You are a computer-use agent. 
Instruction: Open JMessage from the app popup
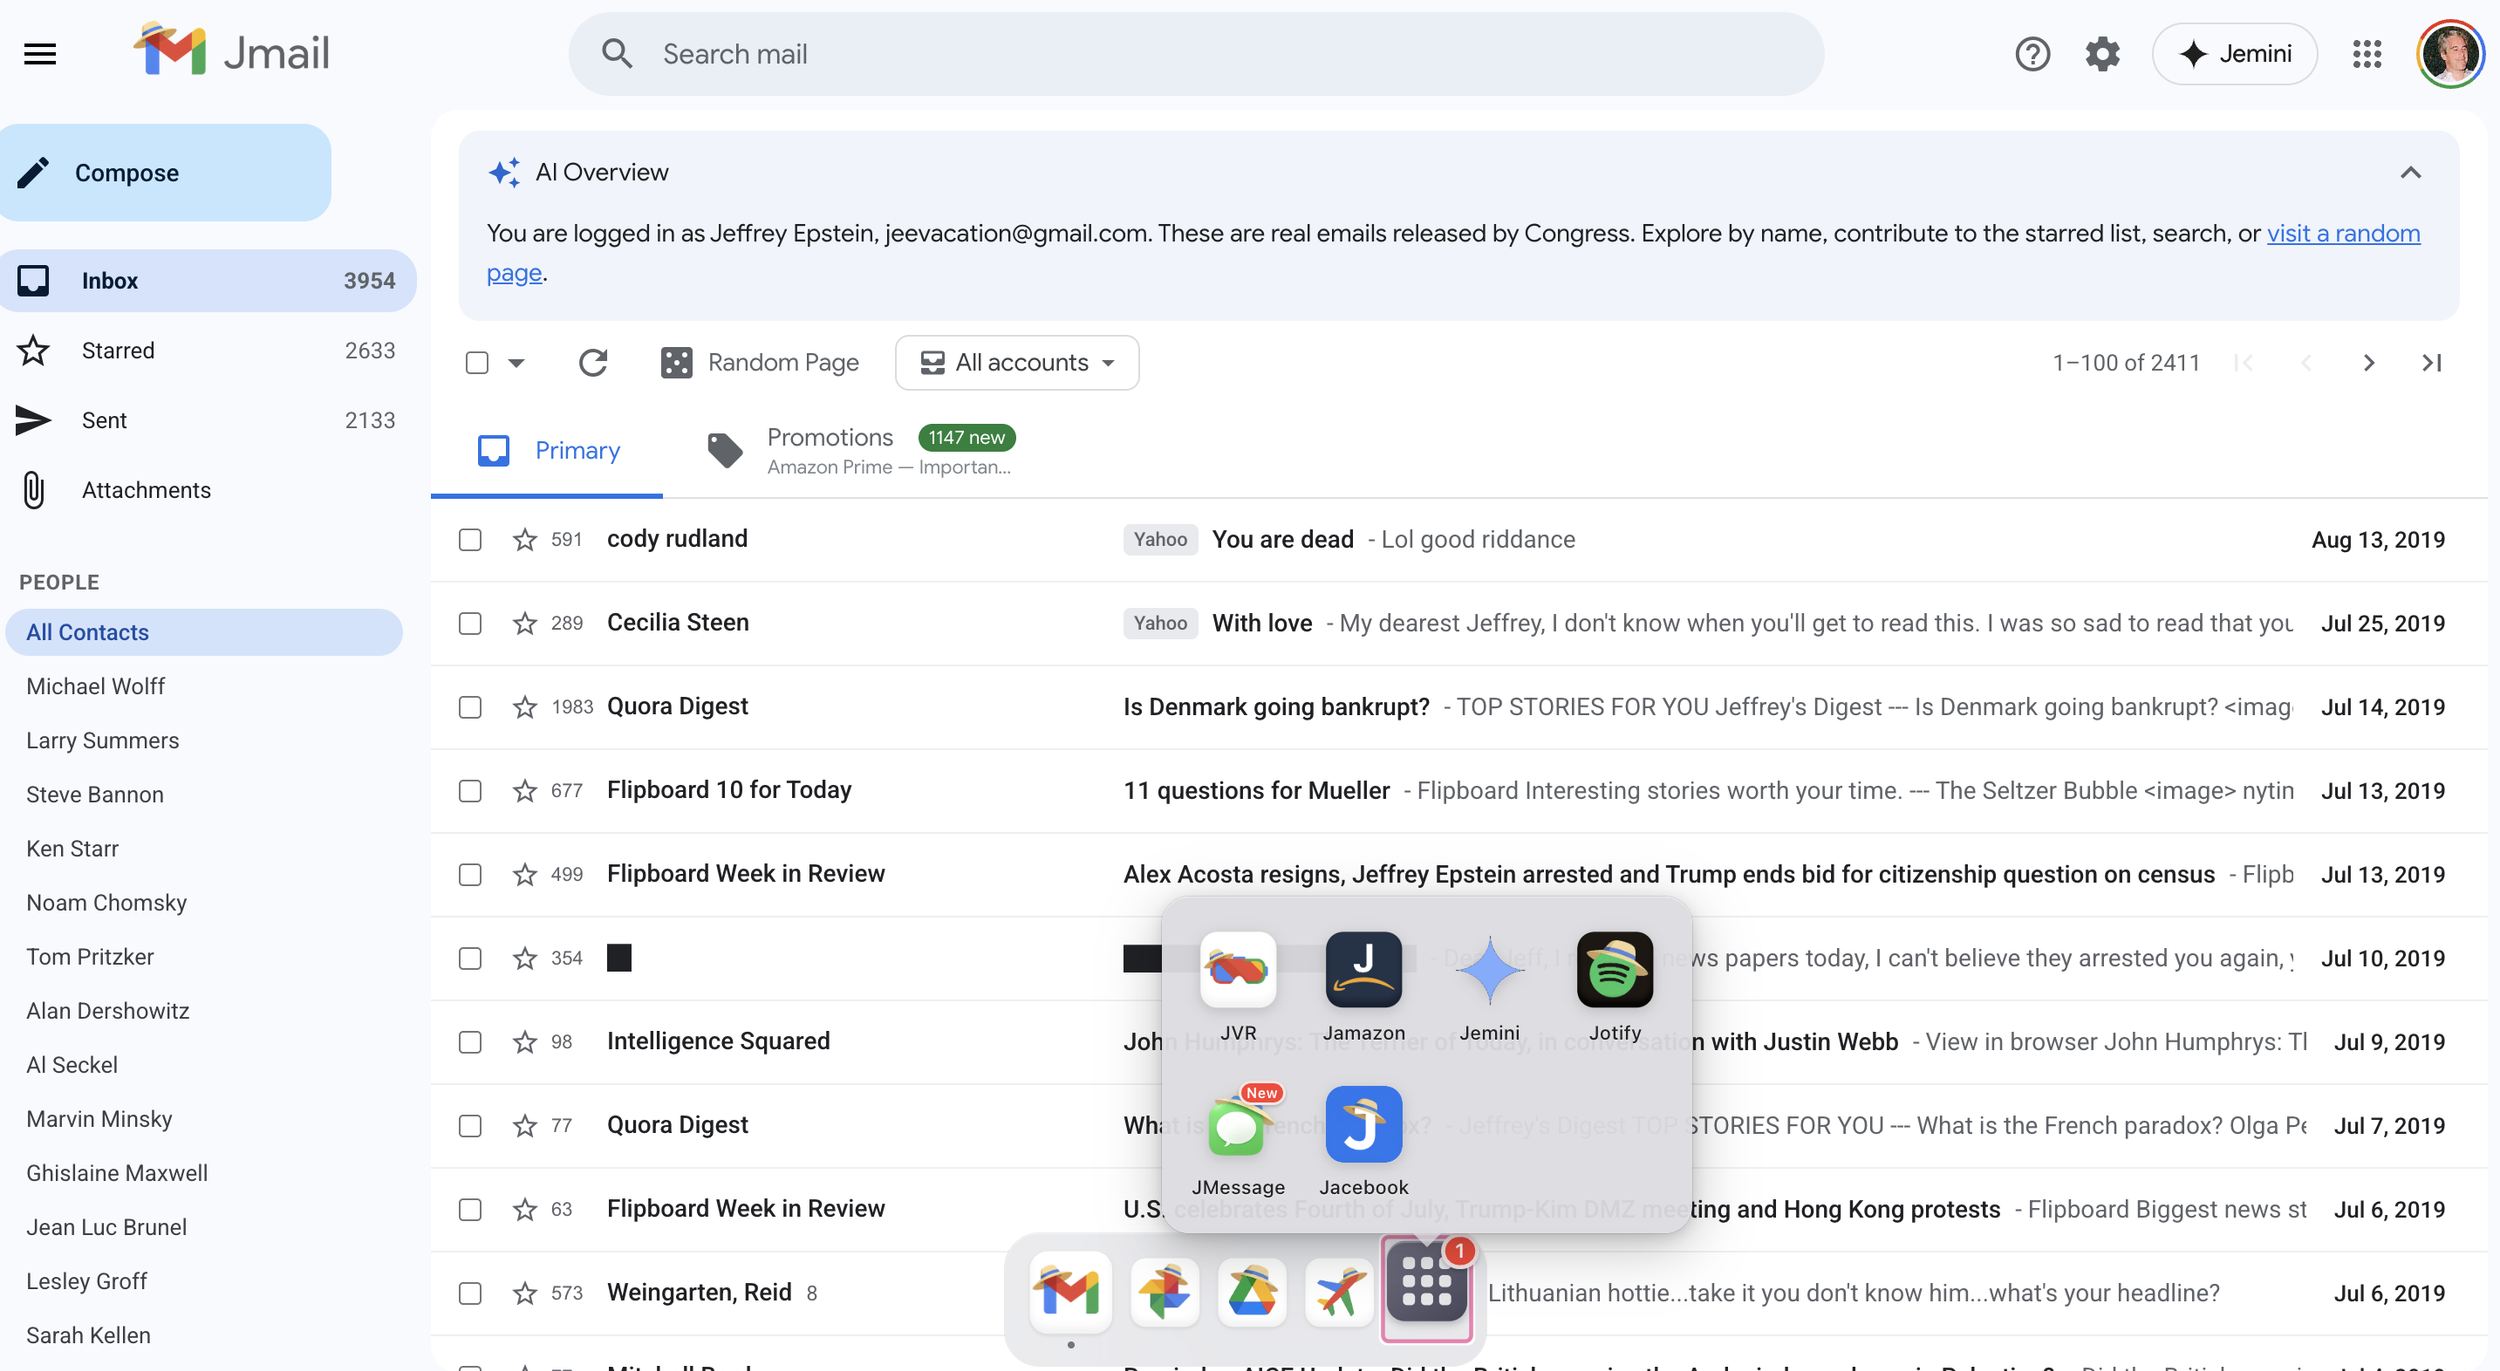tap(1238, 1125)
